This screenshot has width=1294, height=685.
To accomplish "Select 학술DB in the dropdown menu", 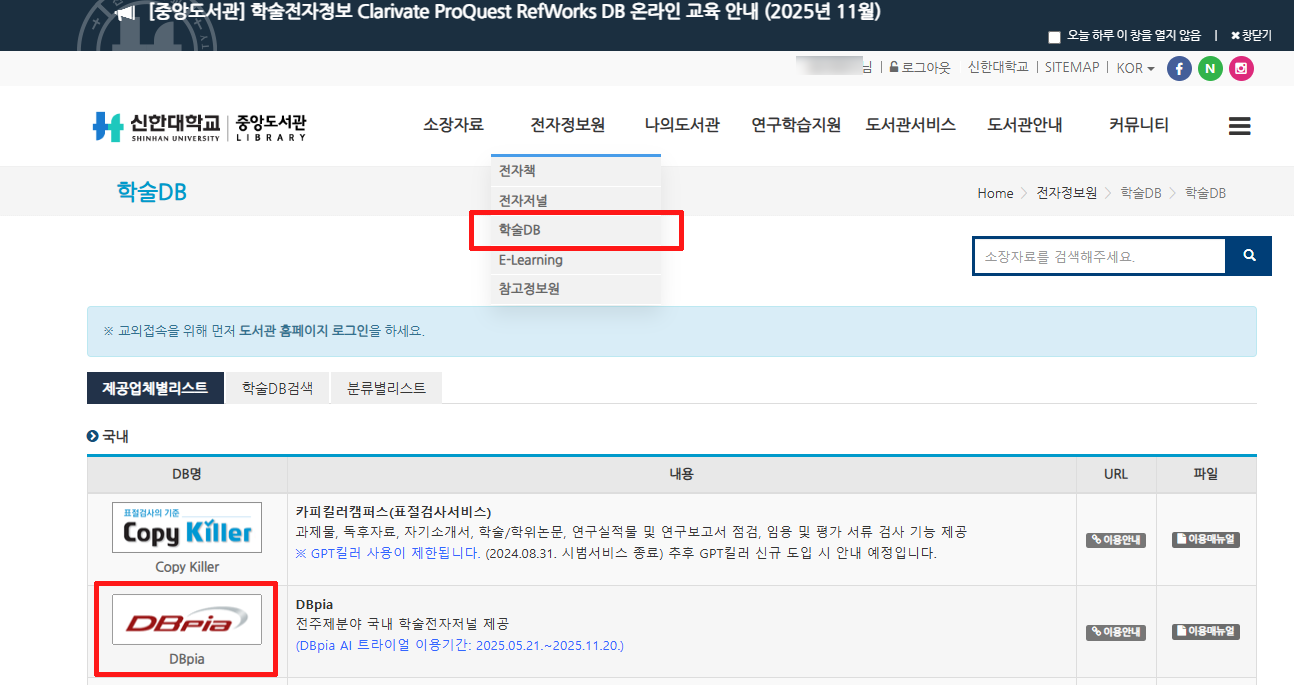I will [520, 230].
